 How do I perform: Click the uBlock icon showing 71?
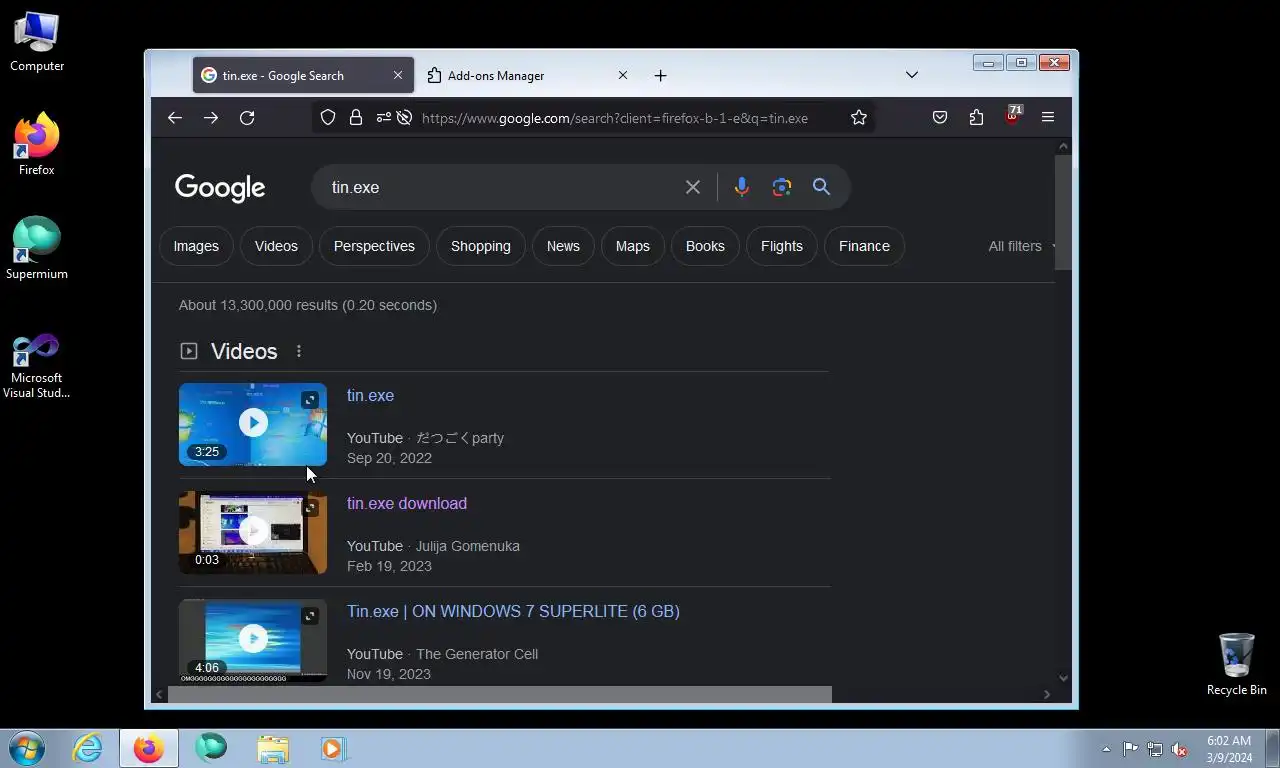point(1013,116)
